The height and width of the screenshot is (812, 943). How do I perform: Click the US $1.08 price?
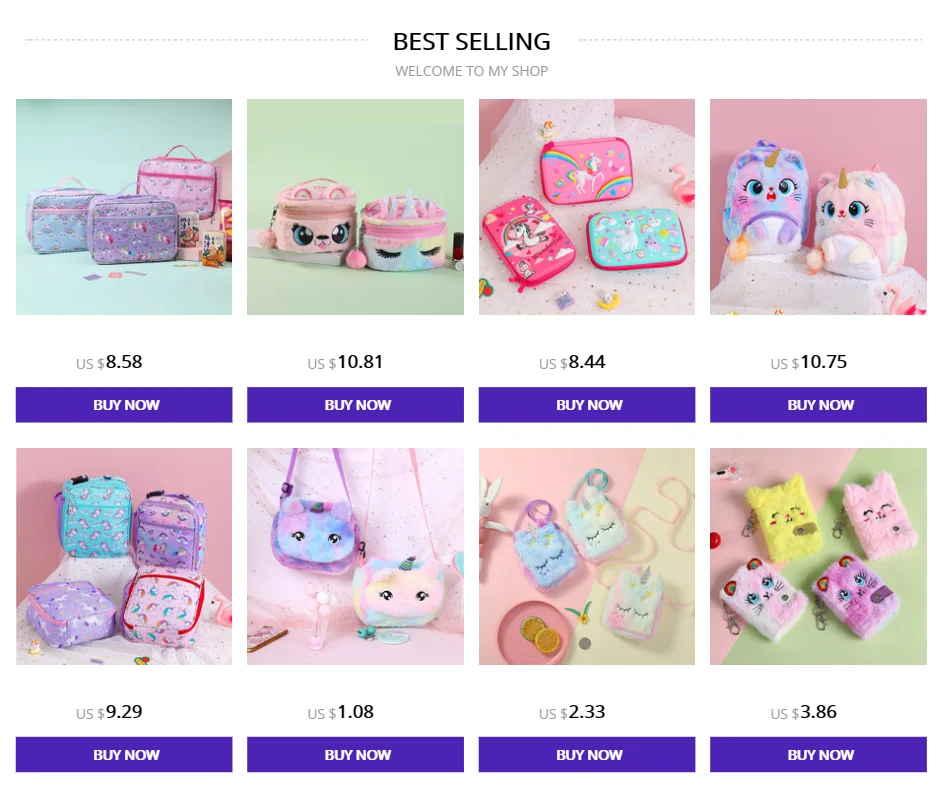[x=340, y=712]
